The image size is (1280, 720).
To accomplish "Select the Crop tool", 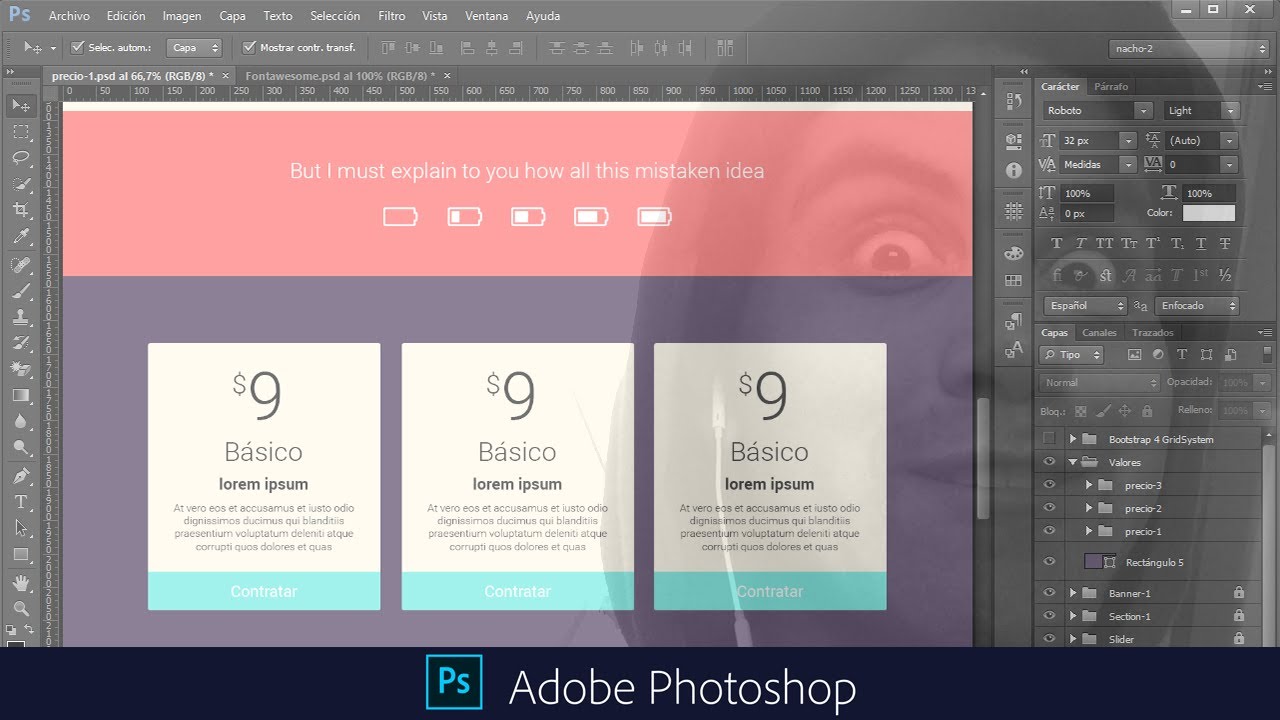I will point(21,210).
